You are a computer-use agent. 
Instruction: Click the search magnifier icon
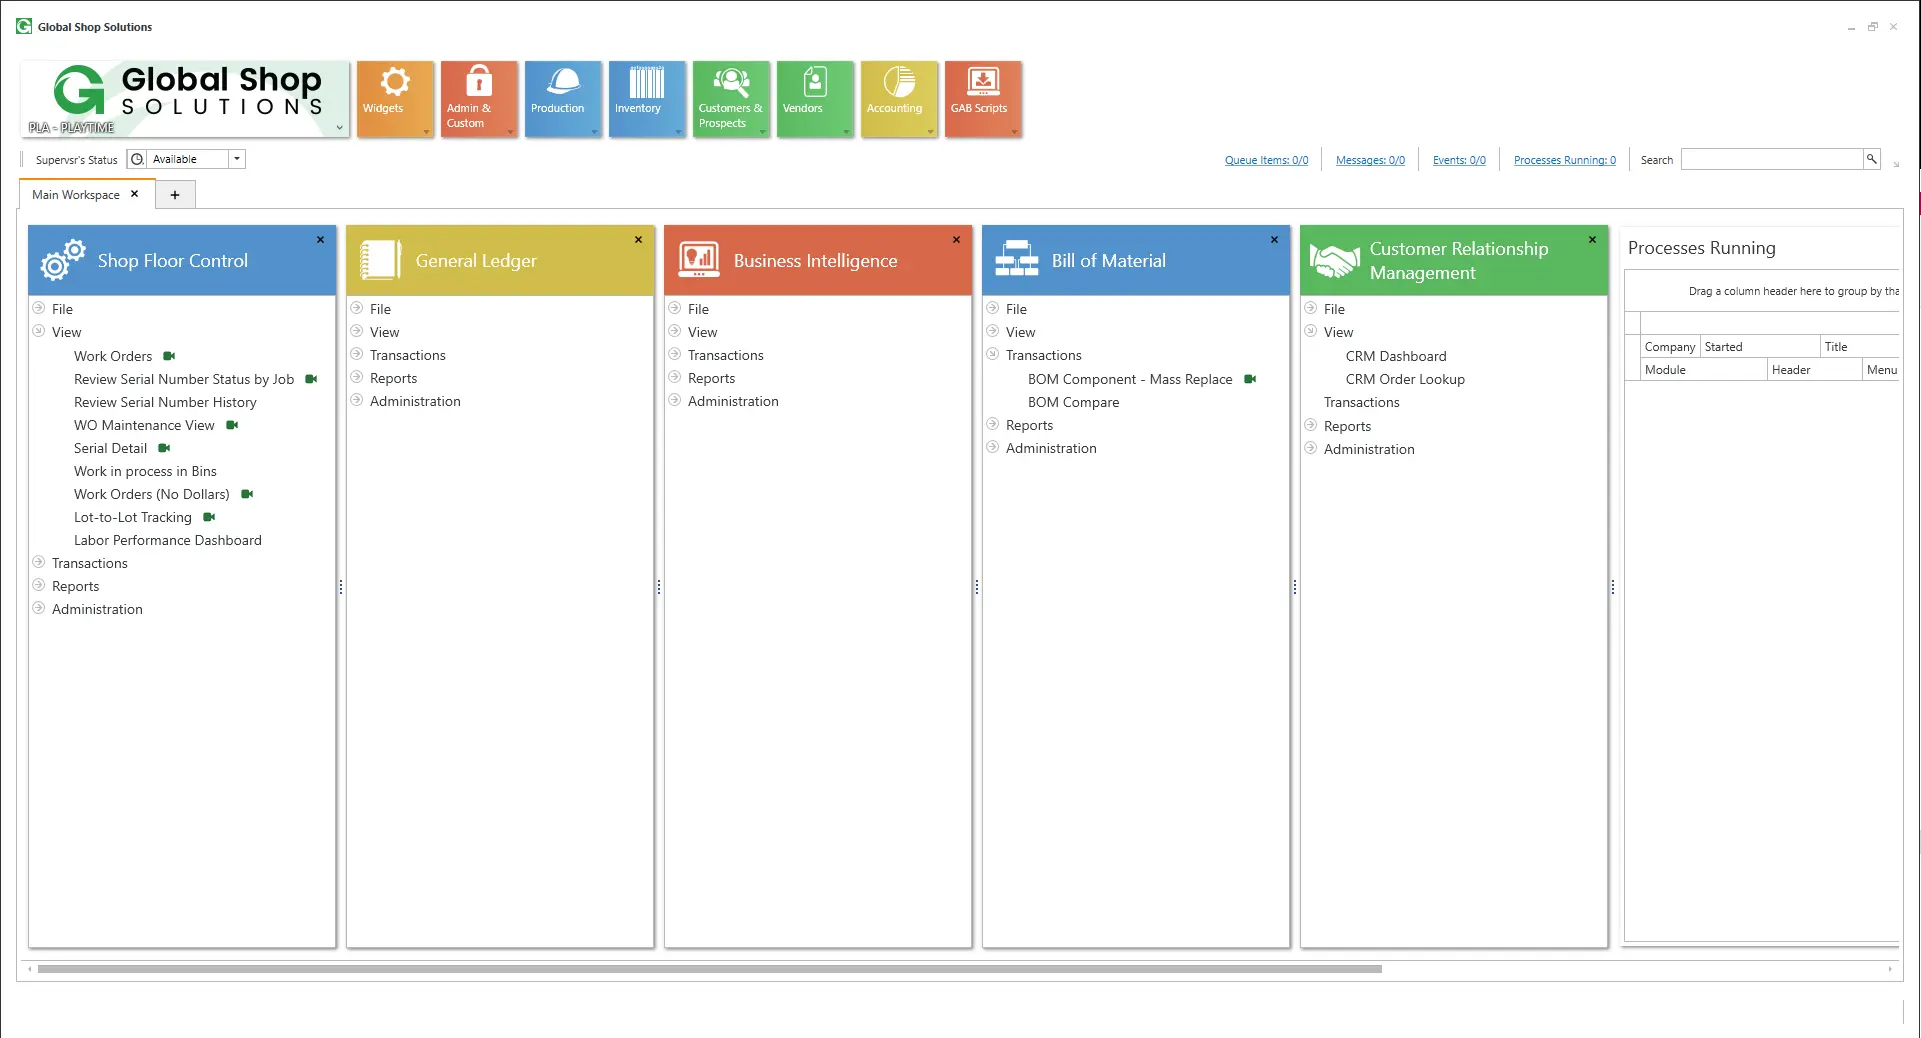(x=1871, y=159)
